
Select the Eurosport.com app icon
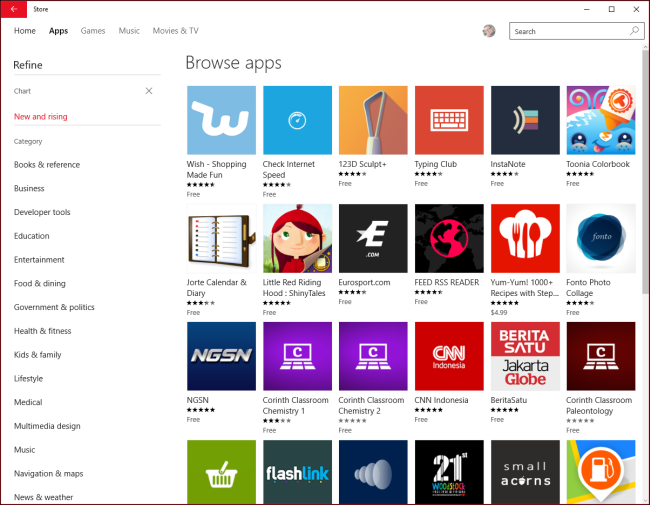(373, 238)
